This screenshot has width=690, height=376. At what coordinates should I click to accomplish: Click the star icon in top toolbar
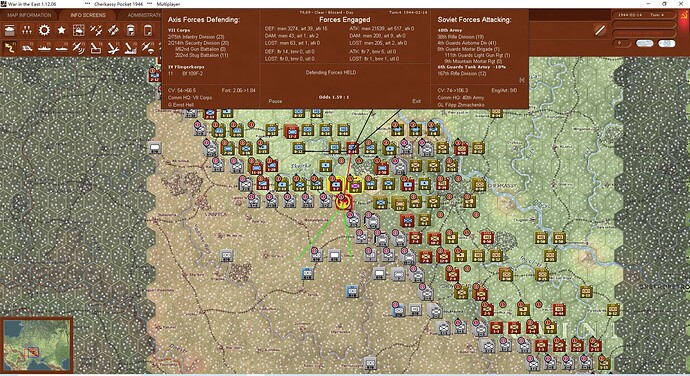[62, 30]
